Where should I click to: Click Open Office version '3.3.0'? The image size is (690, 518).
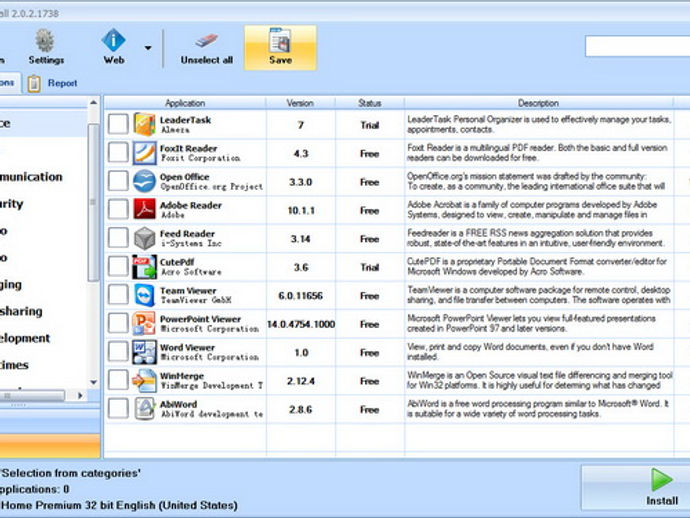pyautogui.click(x=301, y=182)
